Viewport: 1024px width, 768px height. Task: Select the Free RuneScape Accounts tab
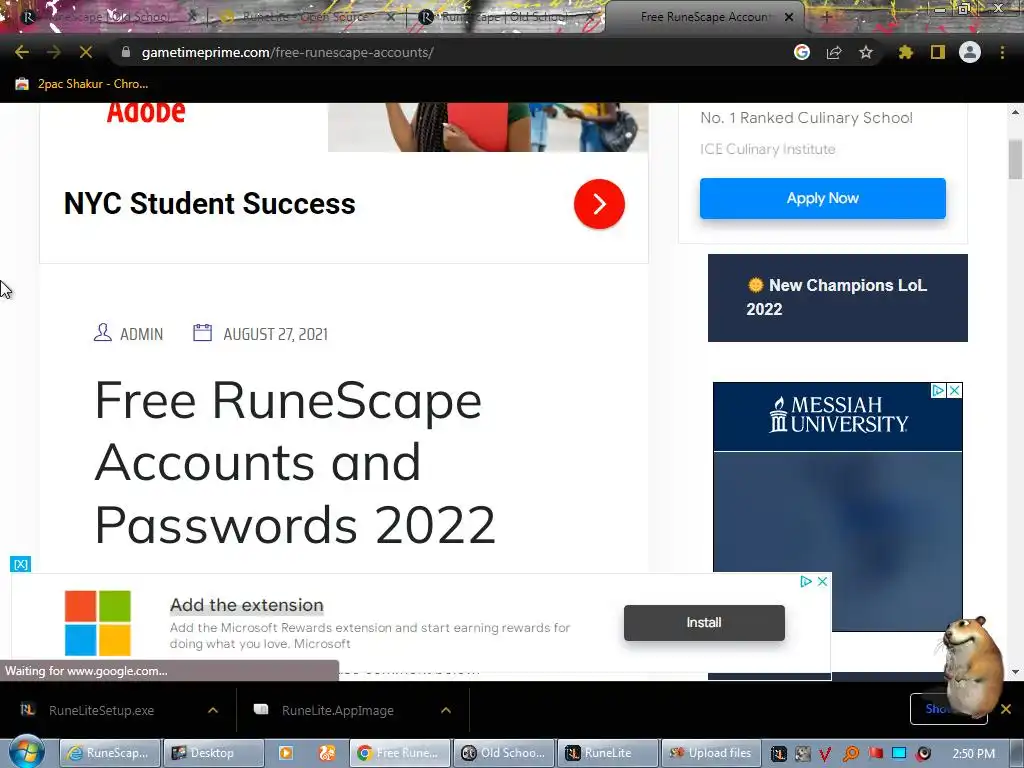(x=702, y=17)
